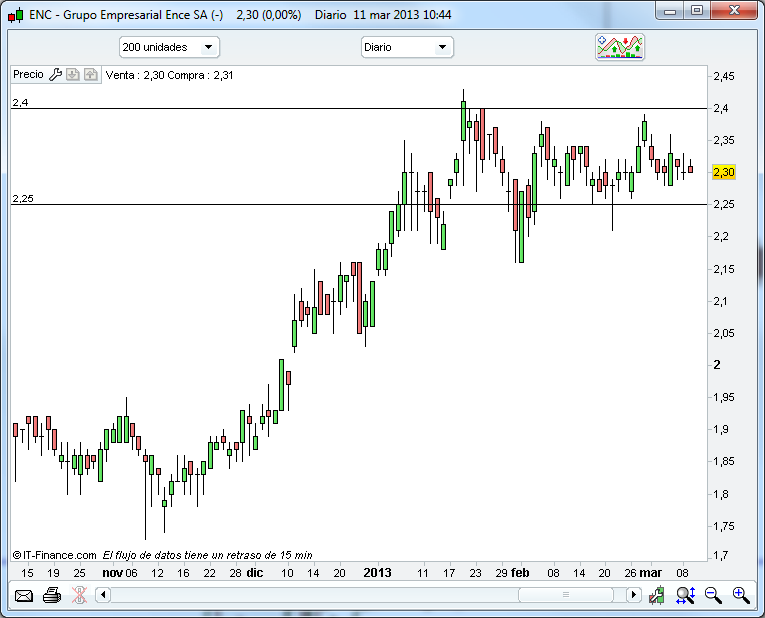Open the indicators and trading systems button

pyautogui.click(x=620, y=47)
